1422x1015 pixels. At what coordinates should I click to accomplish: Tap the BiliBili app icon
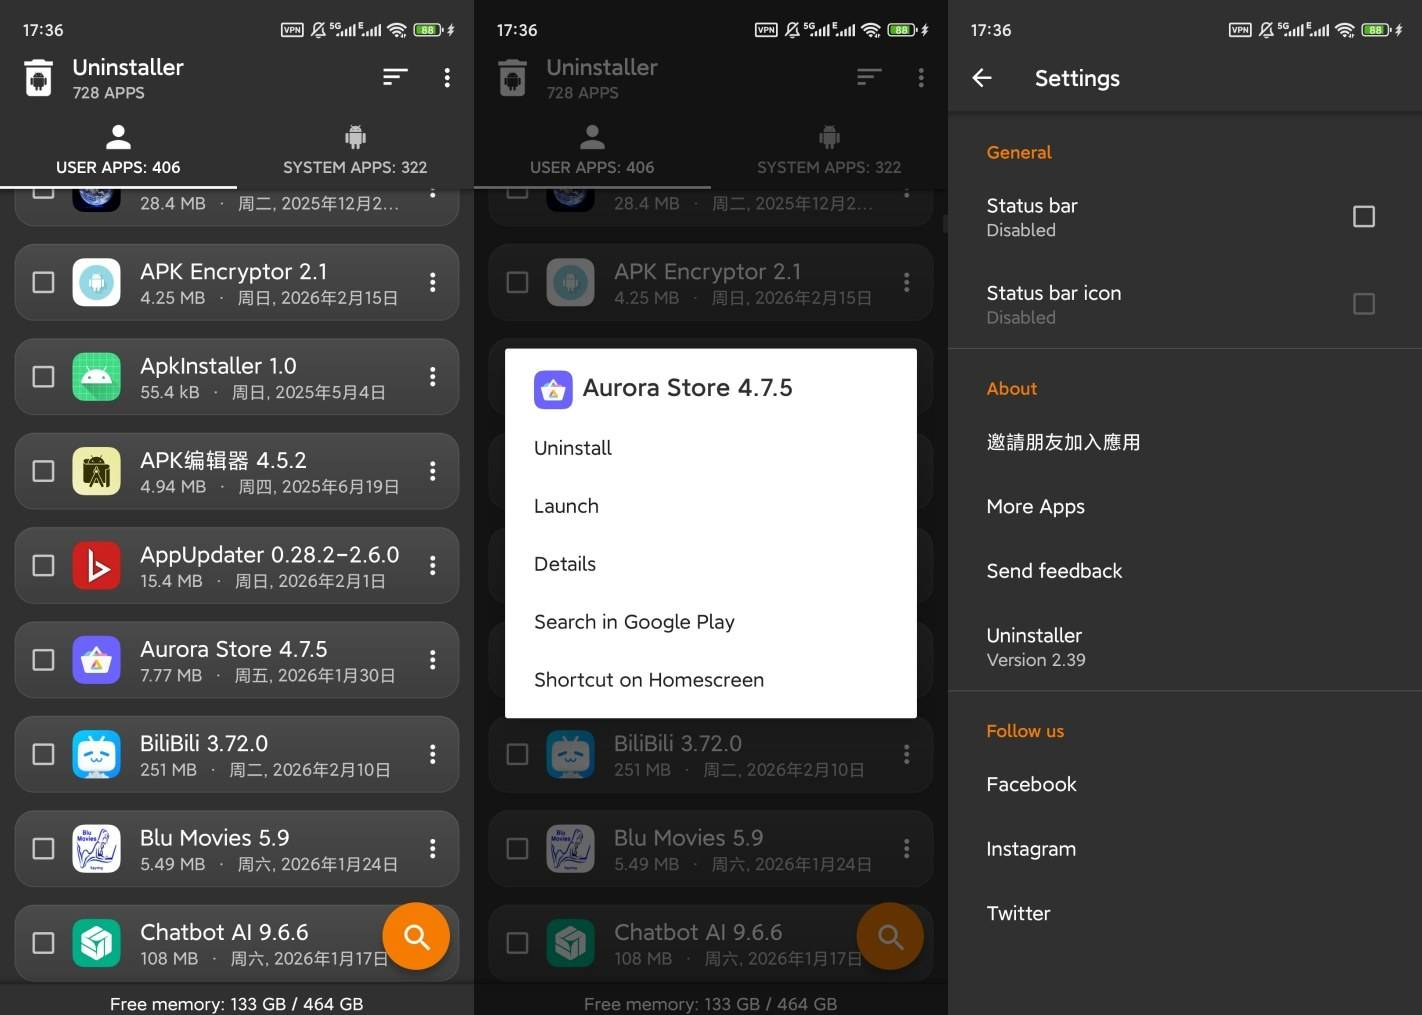click(97, 755)
